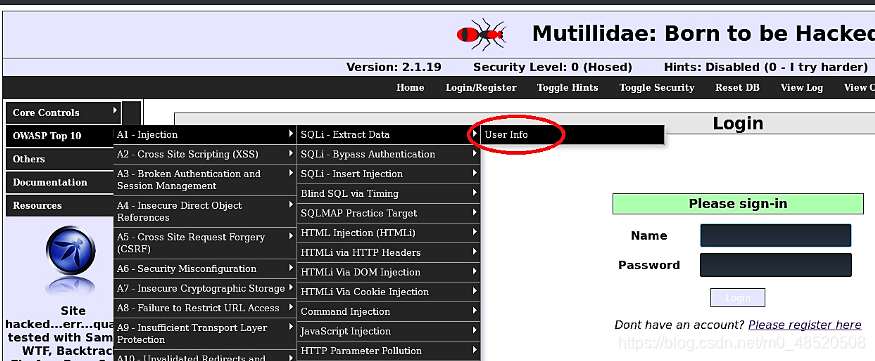Open the Others menu
Viewport: 875px width, 361px height.
pos(60,159)
